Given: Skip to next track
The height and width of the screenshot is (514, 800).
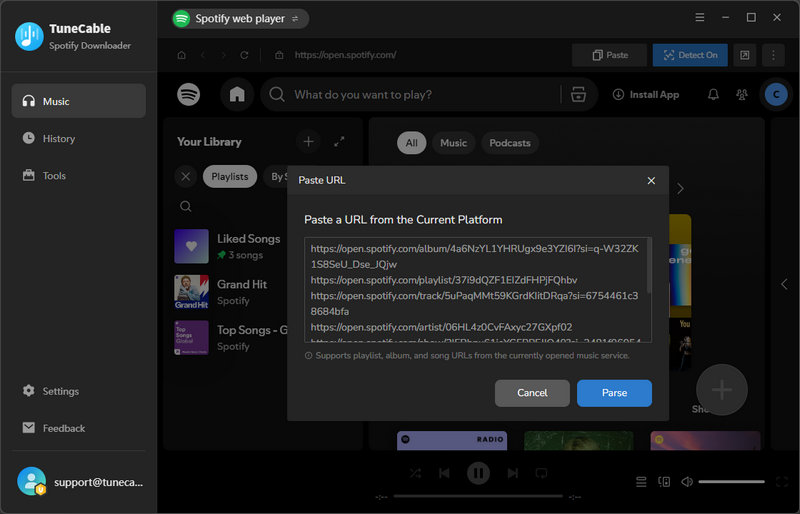Looking at the screenshot, I should 512,473.
